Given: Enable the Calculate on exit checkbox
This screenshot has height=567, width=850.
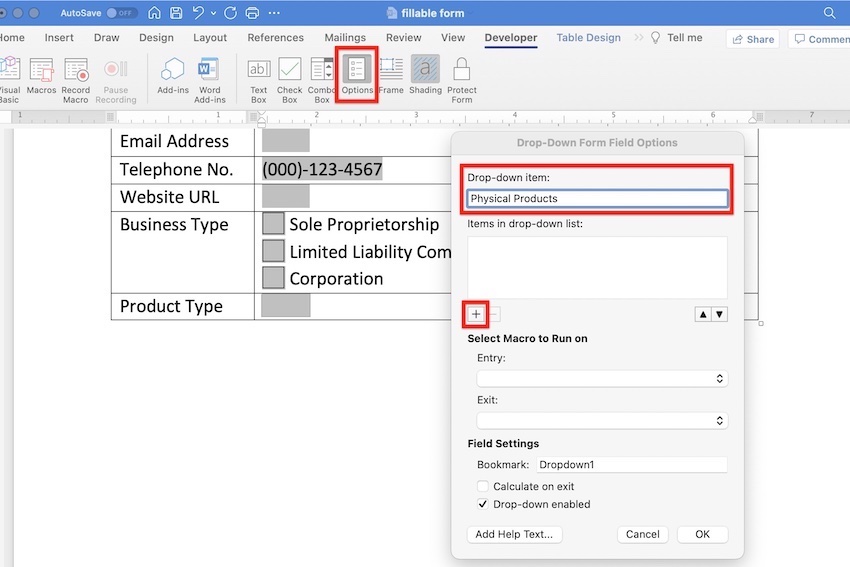Looking at the screenshot, I should [484, 487].
